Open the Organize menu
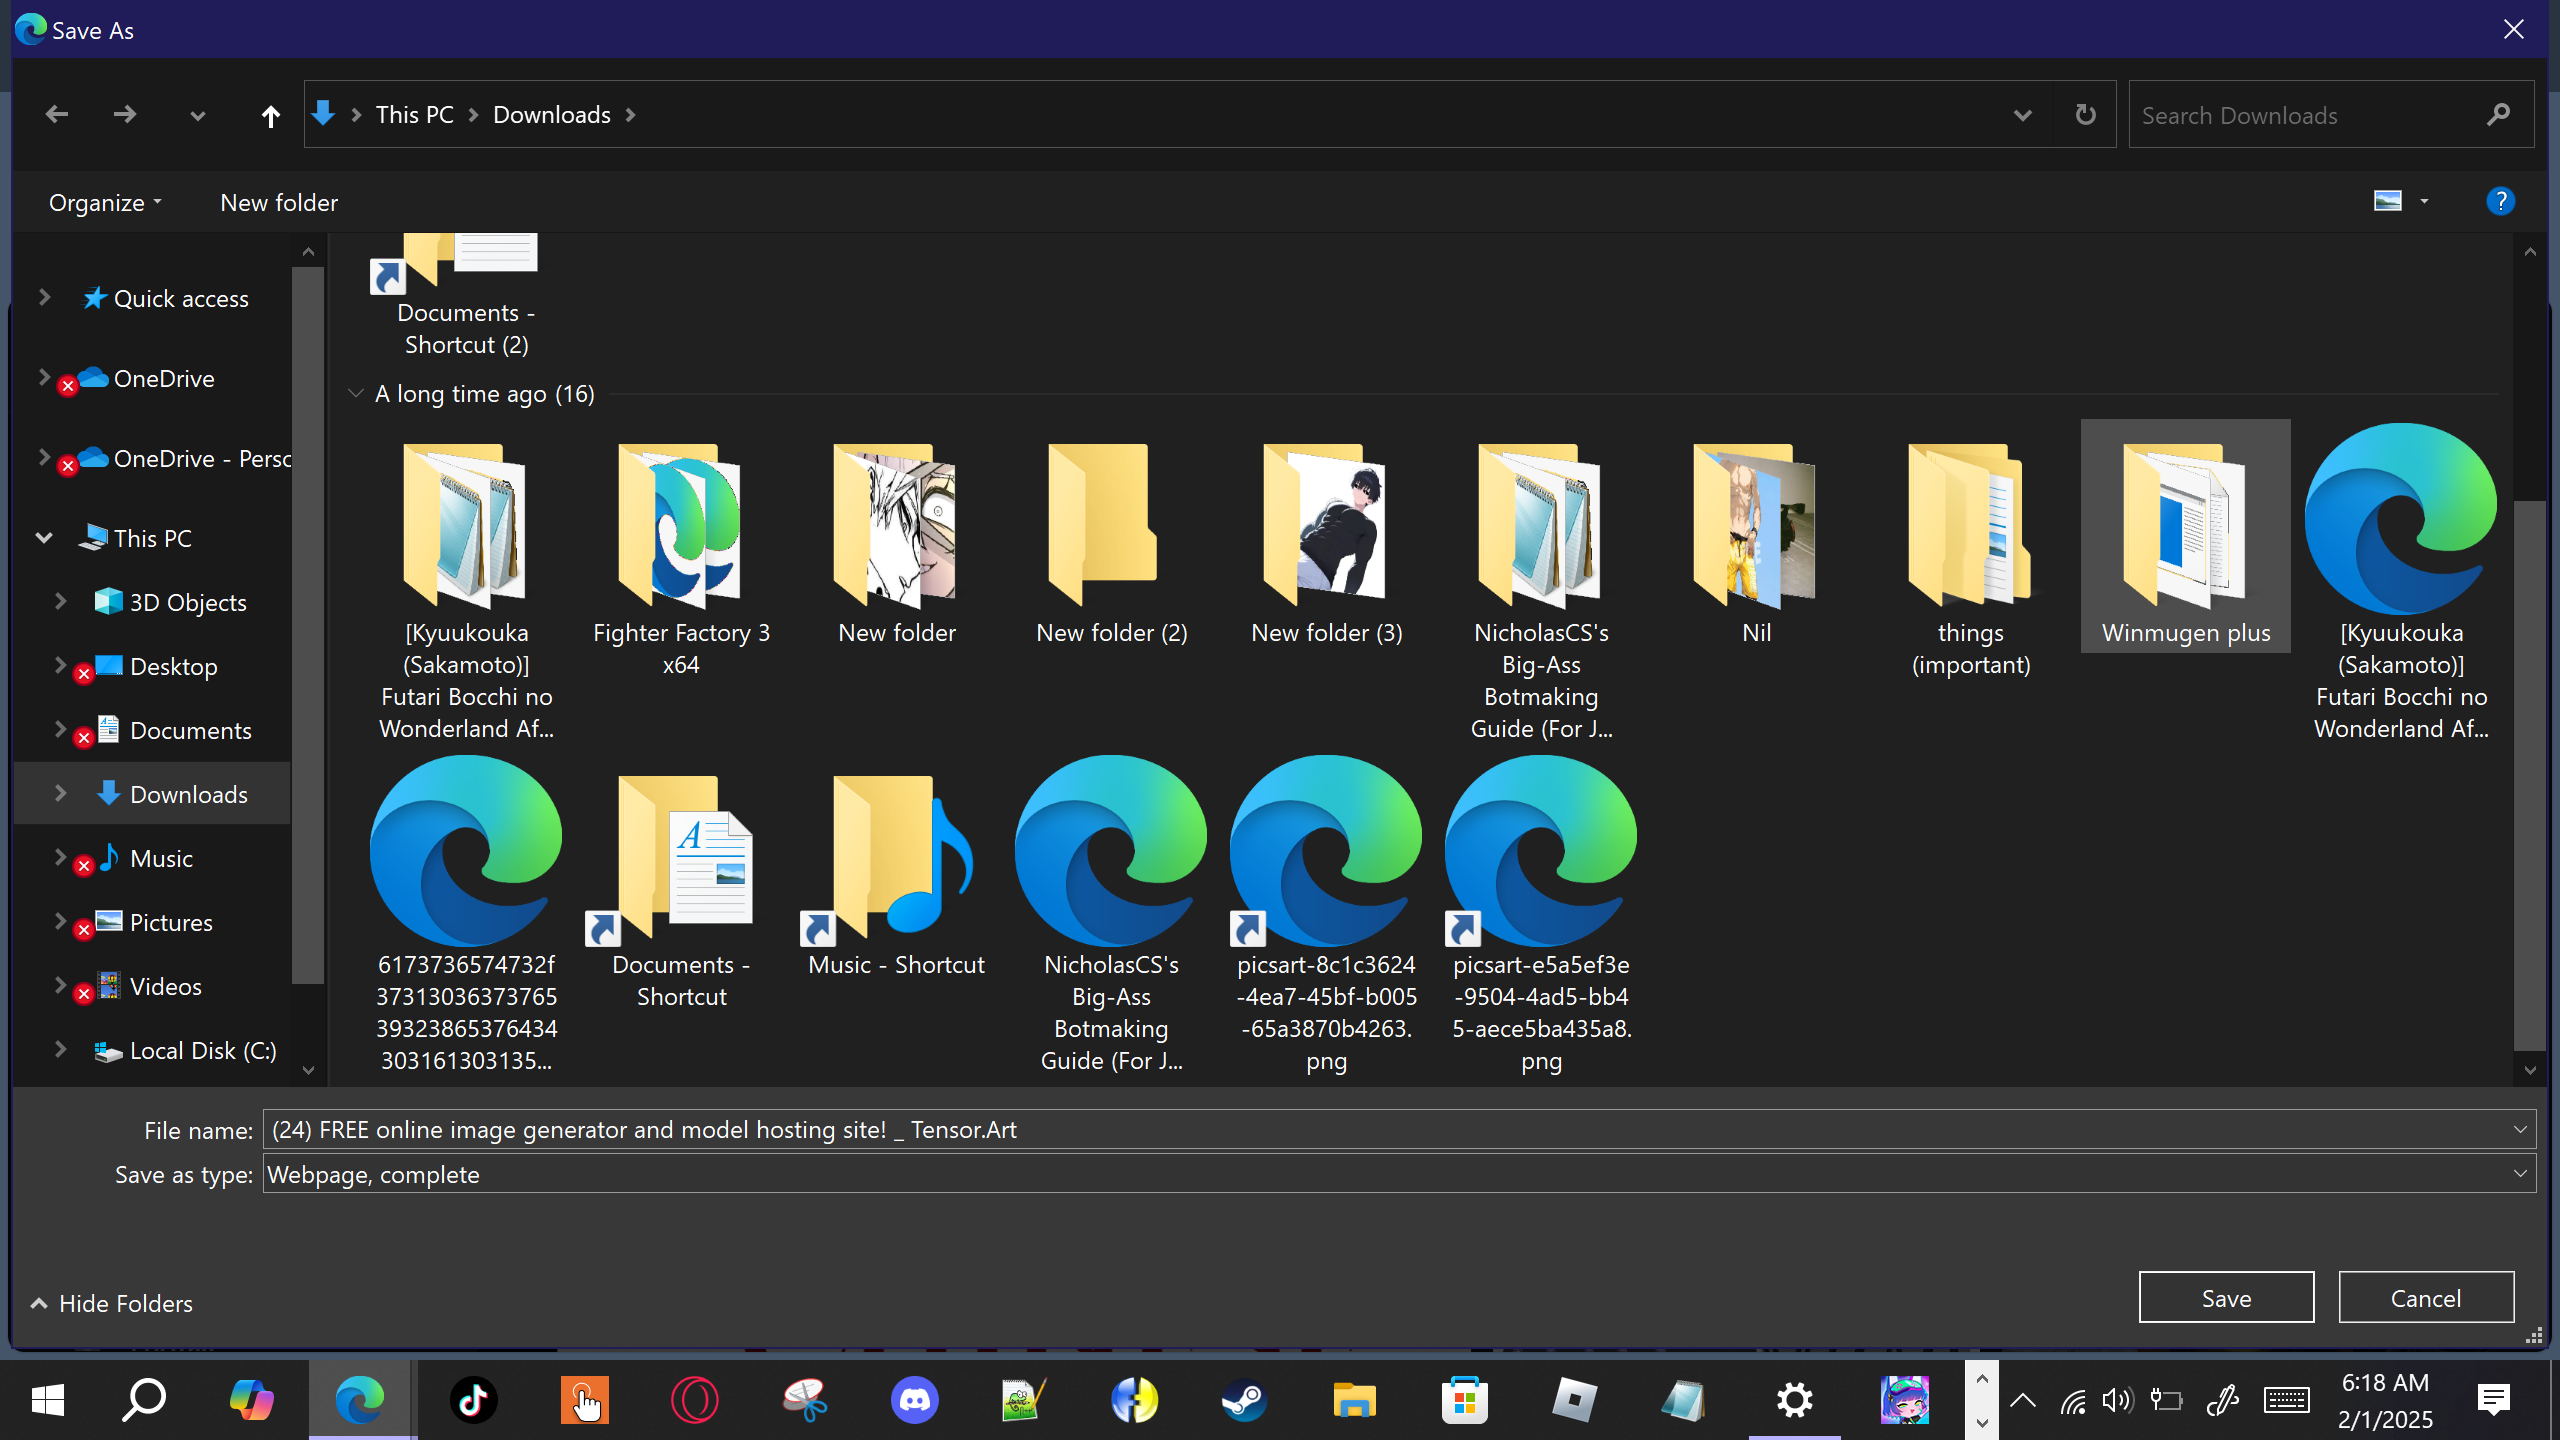Screen dimensions: 2560x1440 [x=104, y=203]
